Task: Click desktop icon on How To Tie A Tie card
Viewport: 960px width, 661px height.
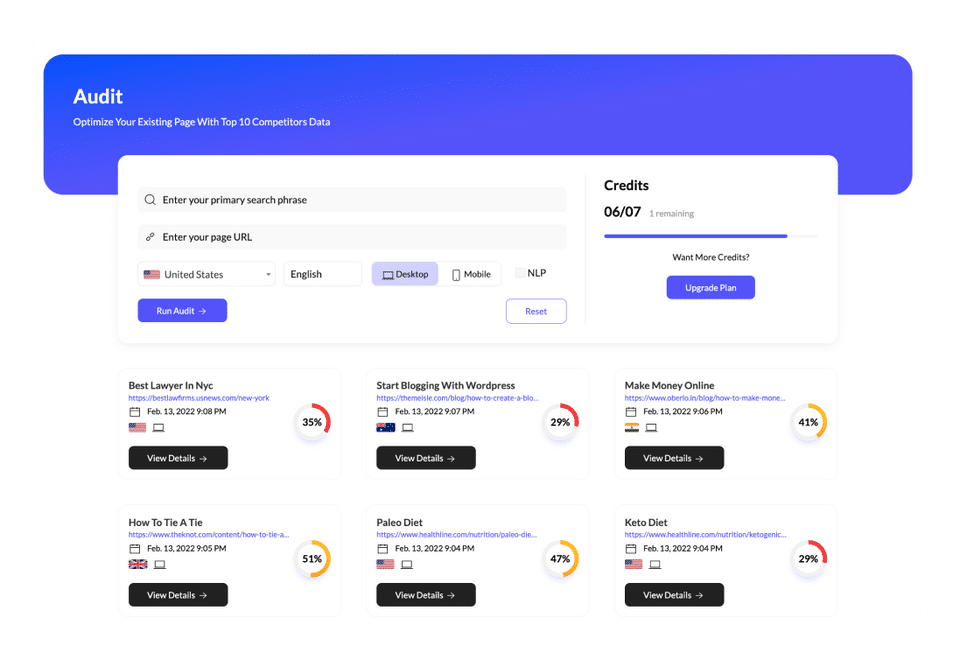Action: tap(160, 565)
